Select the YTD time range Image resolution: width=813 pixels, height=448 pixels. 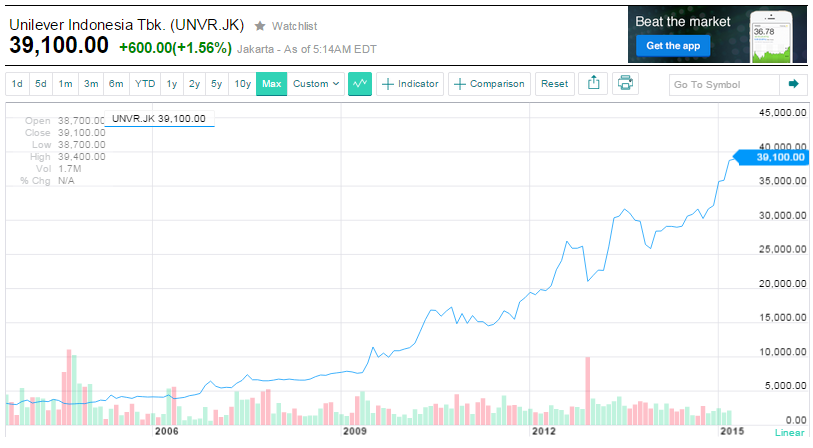(x=145, y=83)
